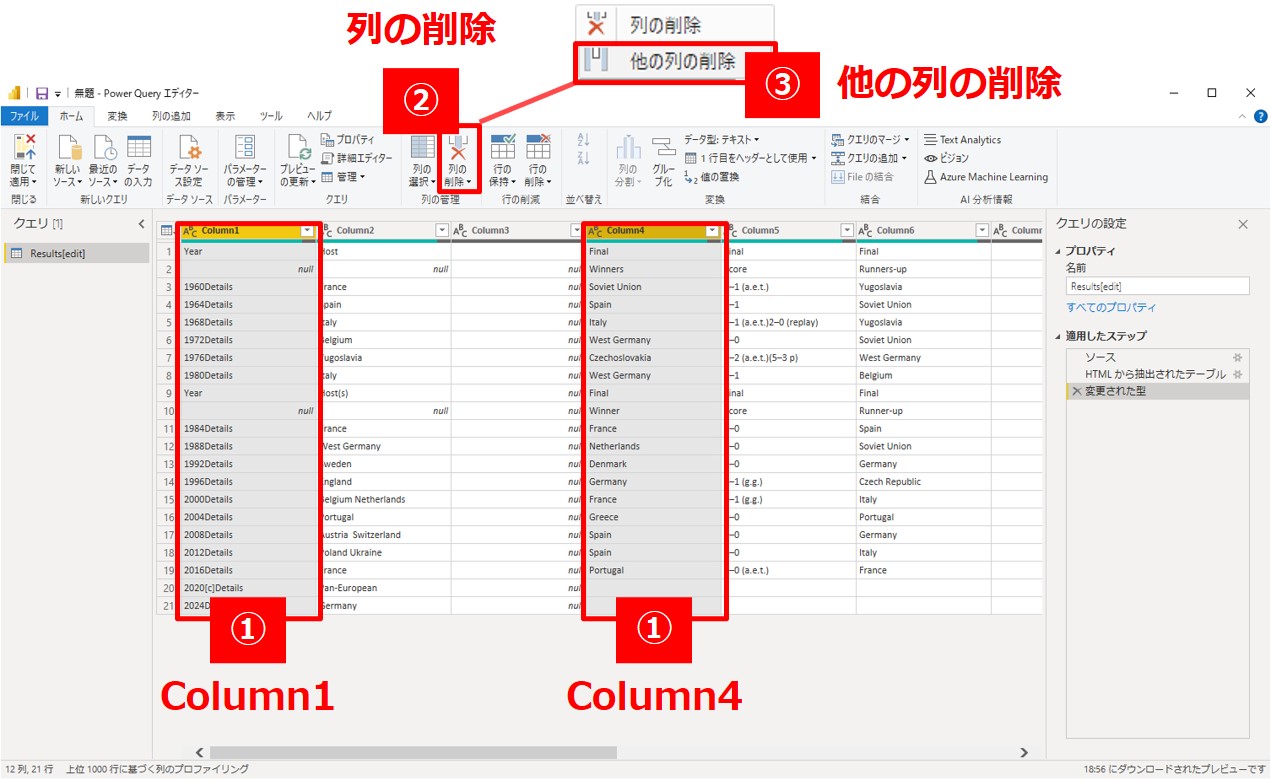Click the 名前 field containing Results[edit]
Viewport: 1271px width, 780px height.
click(1157, 286)
